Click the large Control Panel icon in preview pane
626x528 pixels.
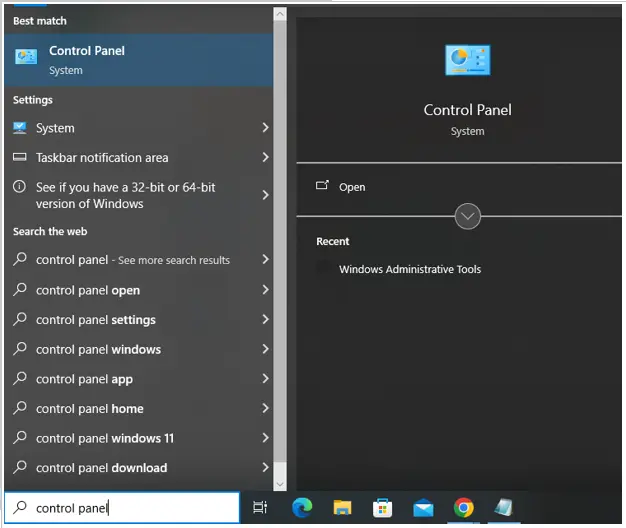click(x=468, y=60)
